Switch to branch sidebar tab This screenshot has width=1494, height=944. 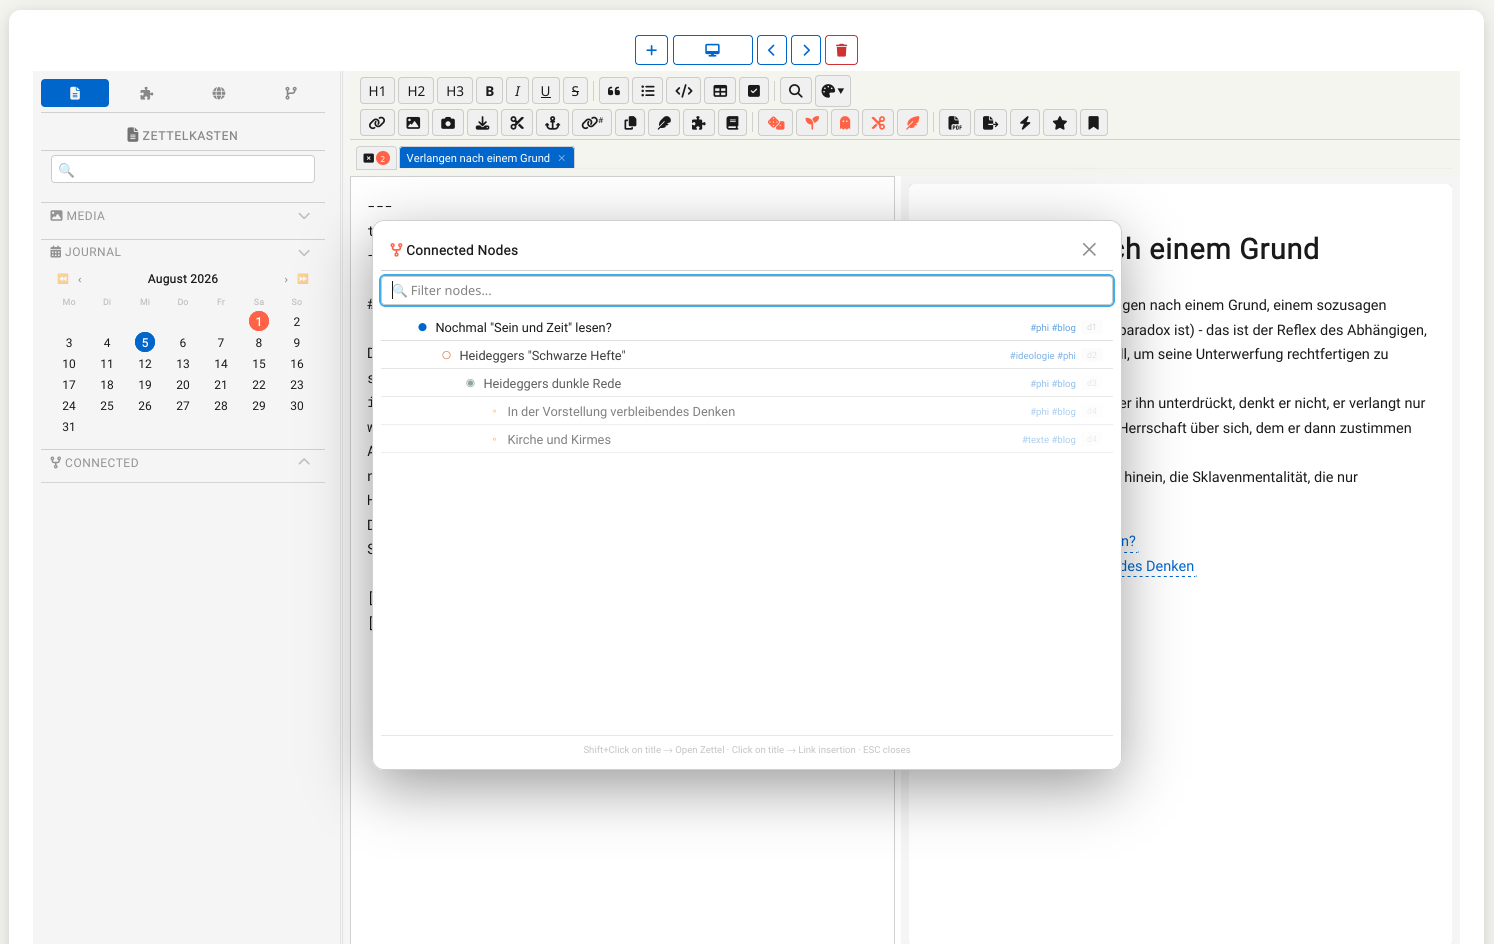291,93
